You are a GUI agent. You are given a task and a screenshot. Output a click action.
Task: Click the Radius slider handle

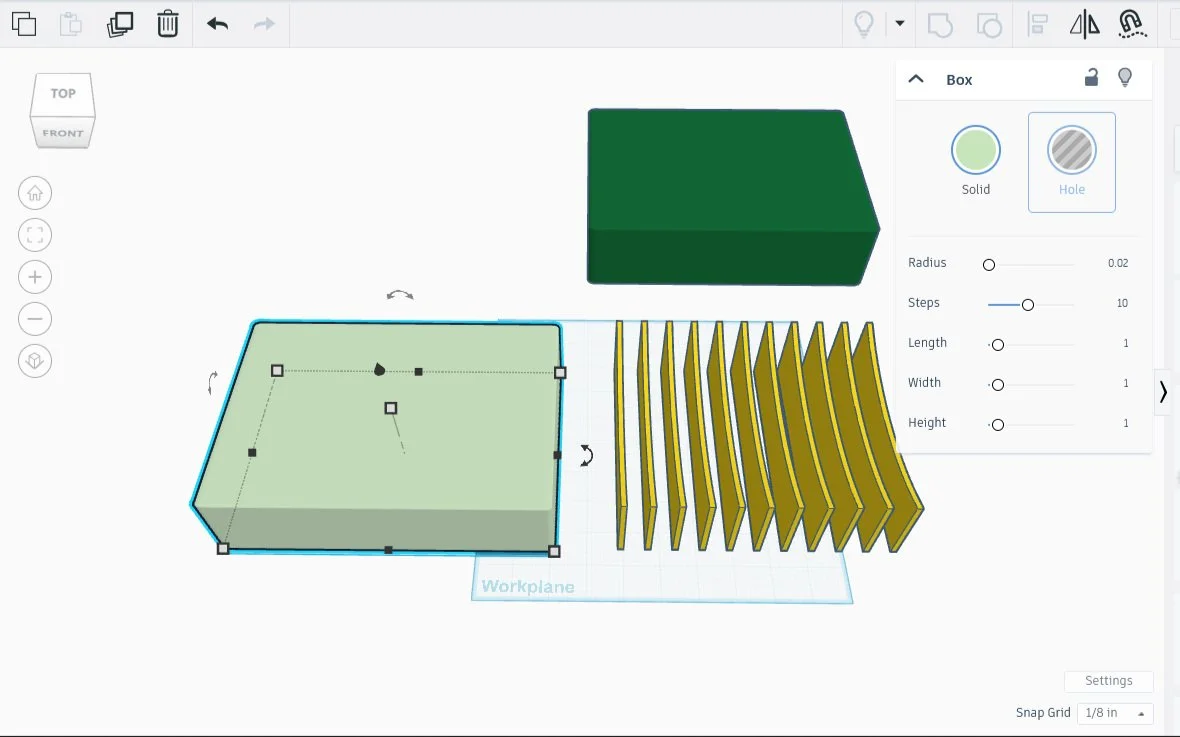[x=989, y=265]
